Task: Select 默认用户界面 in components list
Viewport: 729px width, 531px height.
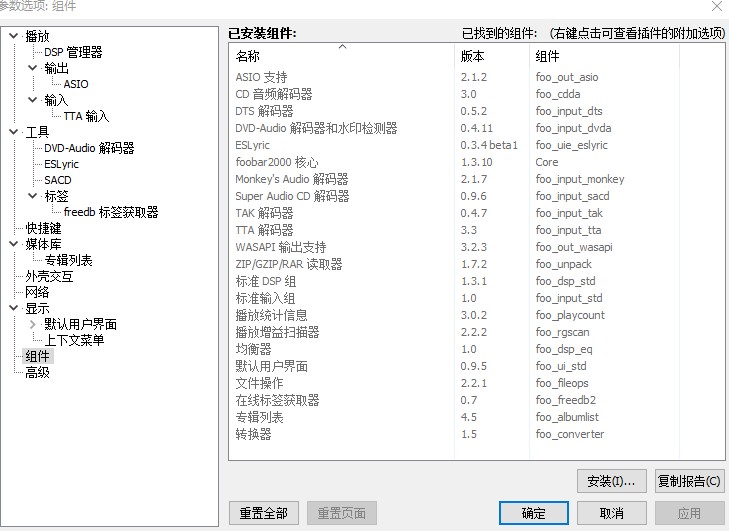Action: click(477, 366)
